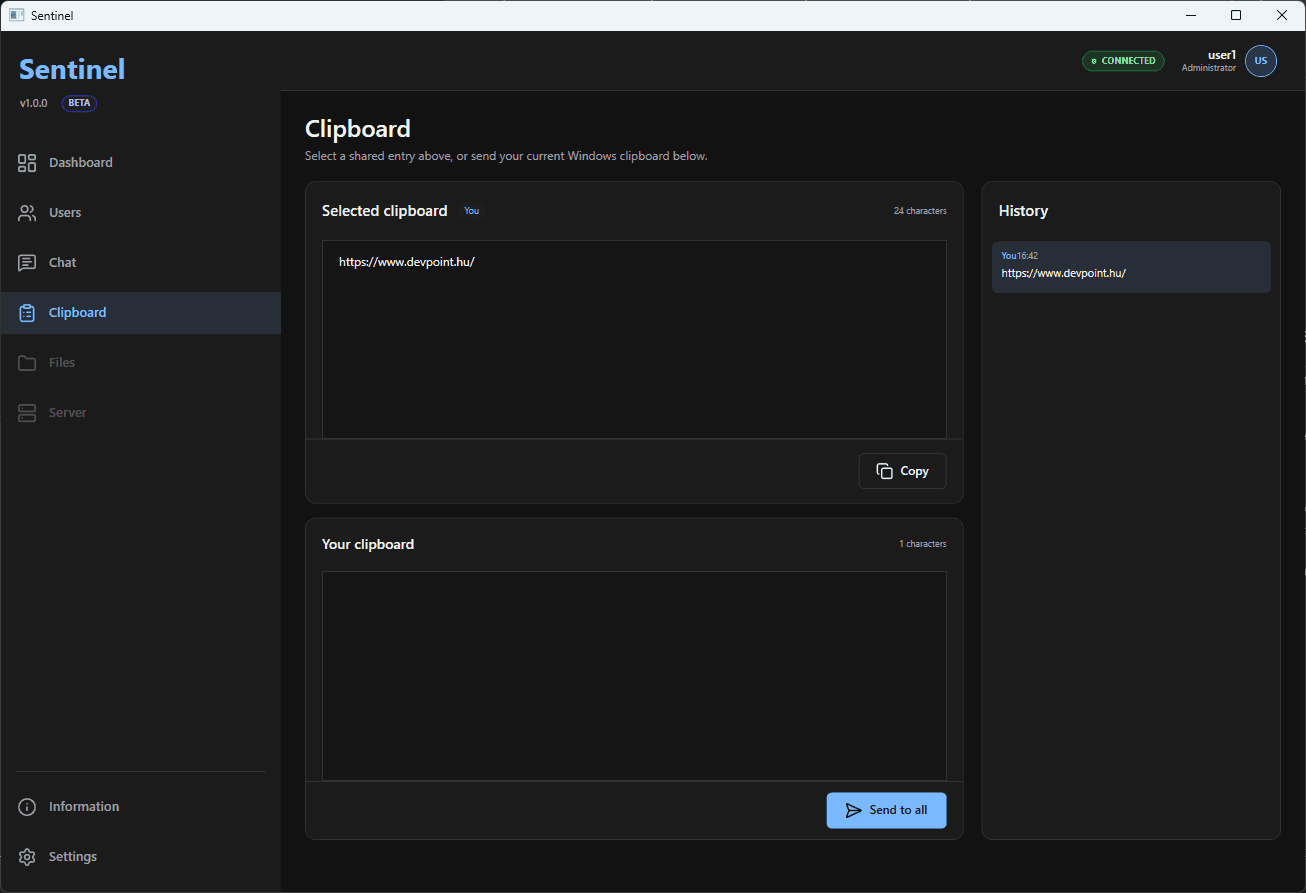
Task: Open the Files section
Action: tap(140, 363)
